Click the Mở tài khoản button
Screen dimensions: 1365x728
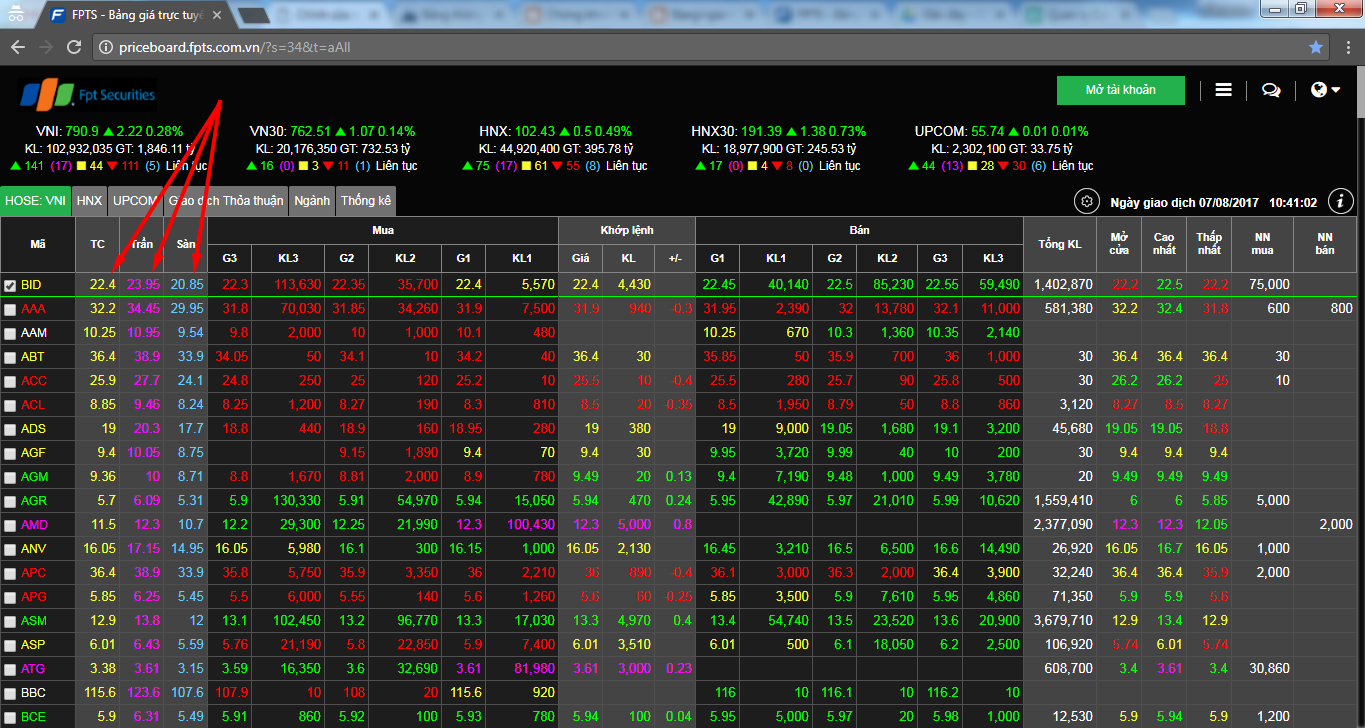pyautogui.click(x=1120, y=90)
